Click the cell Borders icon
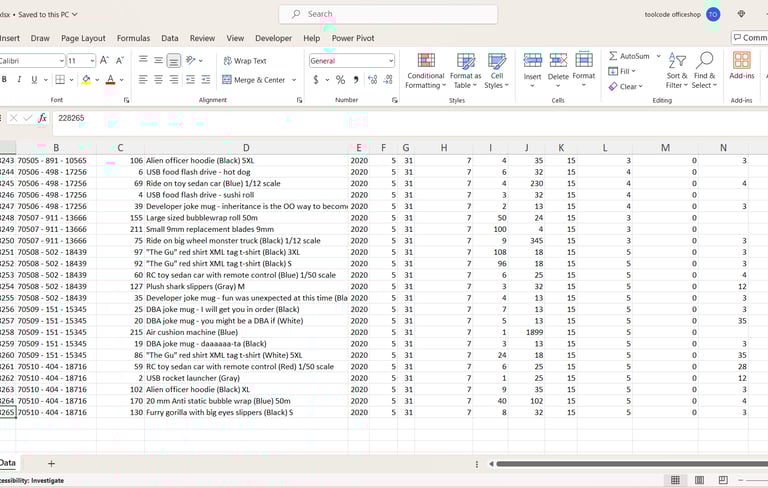768x488 pixels. [60, 79]
